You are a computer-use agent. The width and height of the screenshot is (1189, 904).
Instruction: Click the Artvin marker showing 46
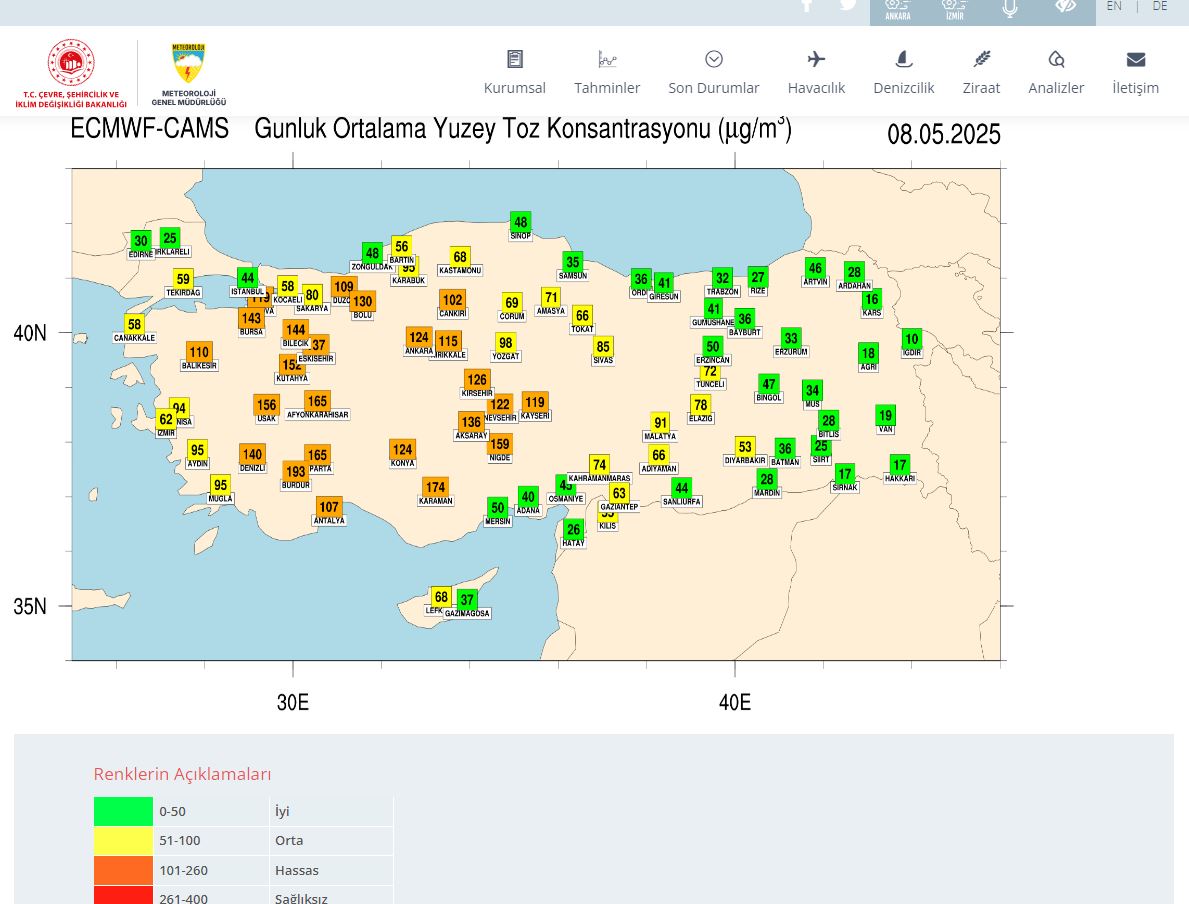pos(815,268)
